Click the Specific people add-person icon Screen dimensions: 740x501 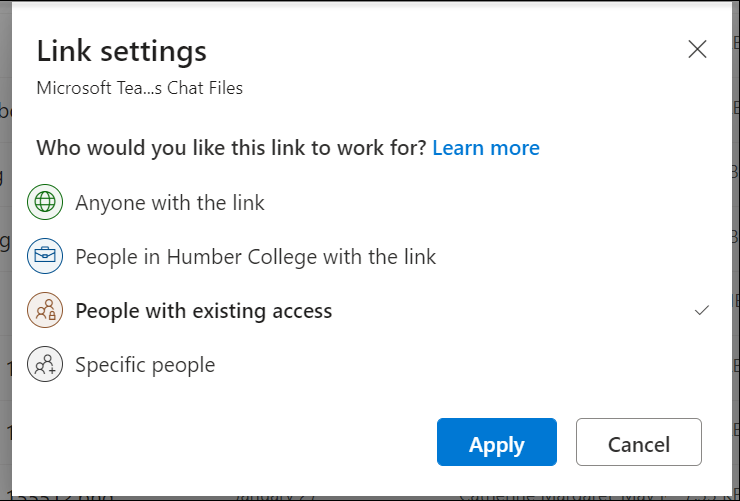[44, 365]
